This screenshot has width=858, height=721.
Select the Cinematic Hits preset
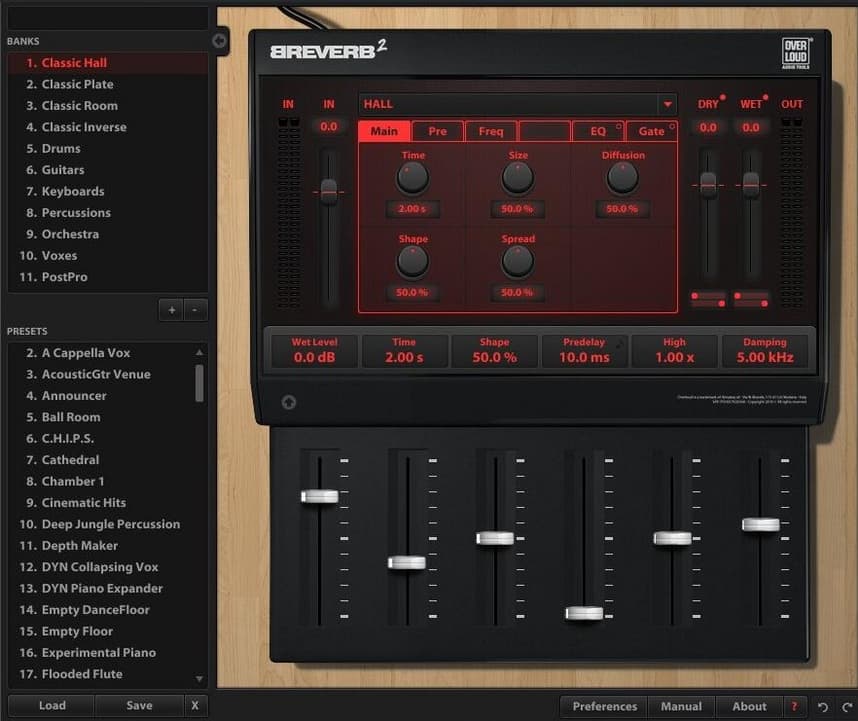101,503
